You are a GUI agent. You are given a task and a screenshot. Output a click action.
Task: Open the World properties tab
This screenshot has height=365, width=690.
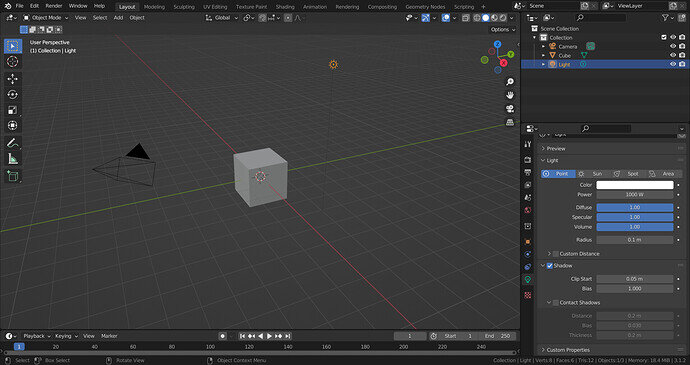[528, 210]
